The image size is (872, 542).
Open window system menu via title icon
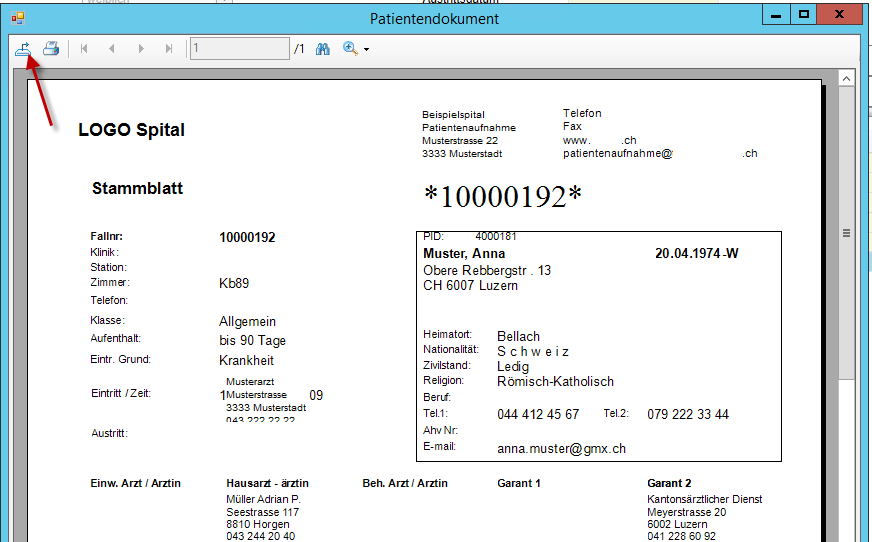click(x=17, y=17)
